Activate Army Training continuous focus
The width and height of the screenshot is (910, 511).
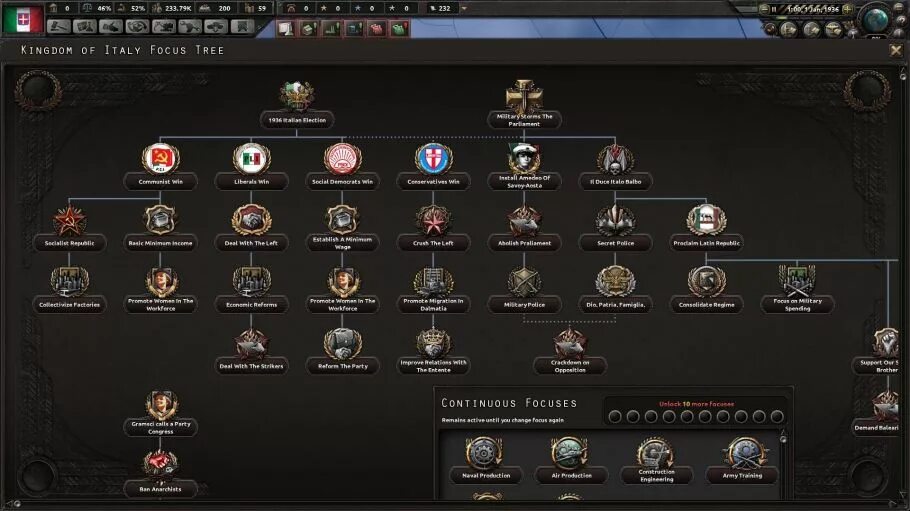[742, 460]
